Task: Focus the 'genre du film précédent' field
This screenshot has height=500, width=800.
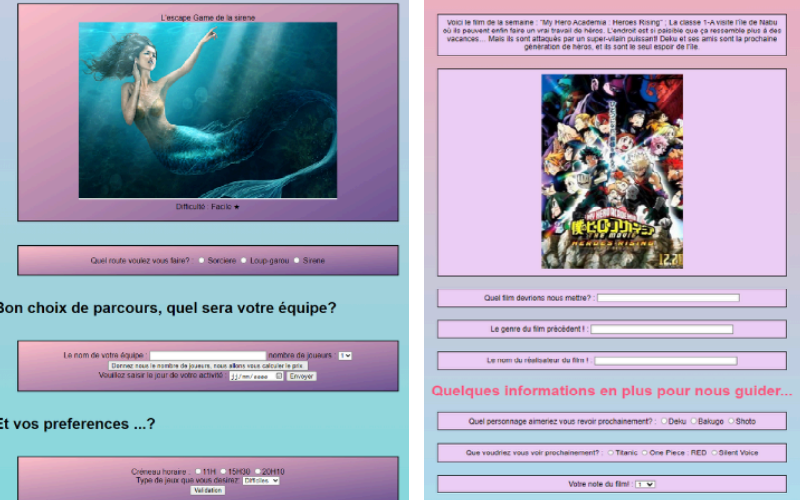Action: point(662,329)
